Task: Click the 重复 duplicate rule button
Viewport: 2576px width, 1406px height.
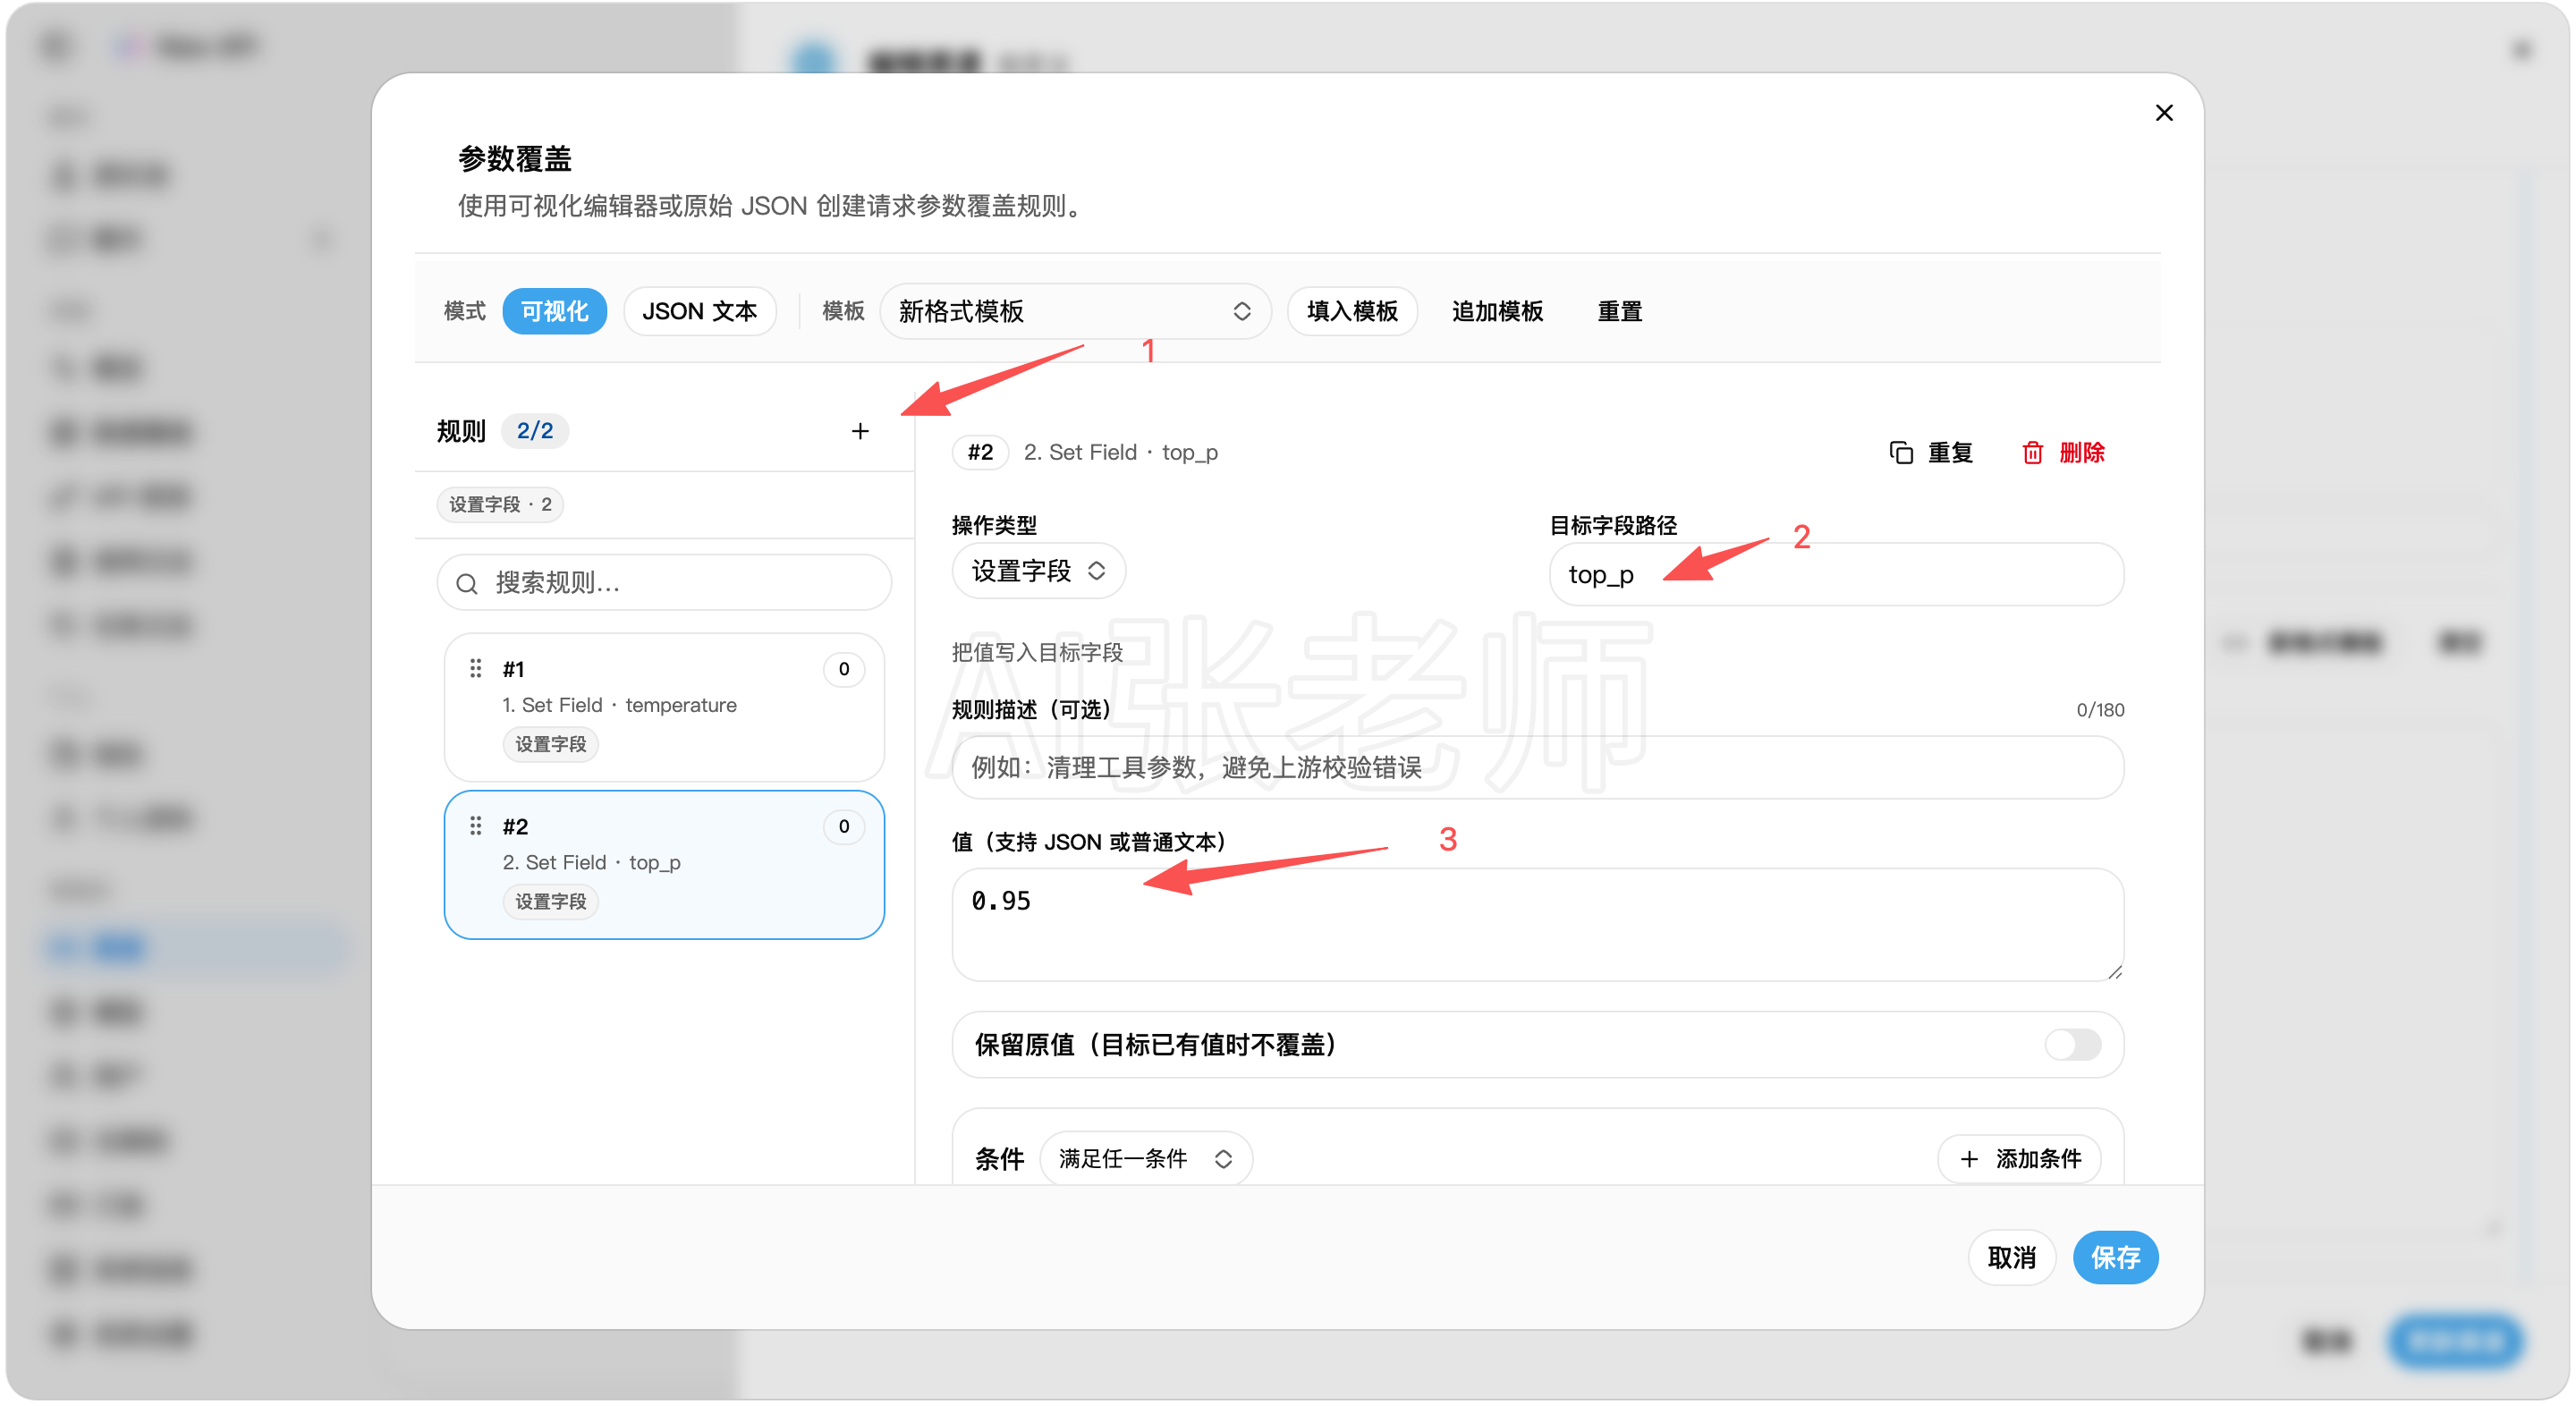Action: tap(1931, 453)
